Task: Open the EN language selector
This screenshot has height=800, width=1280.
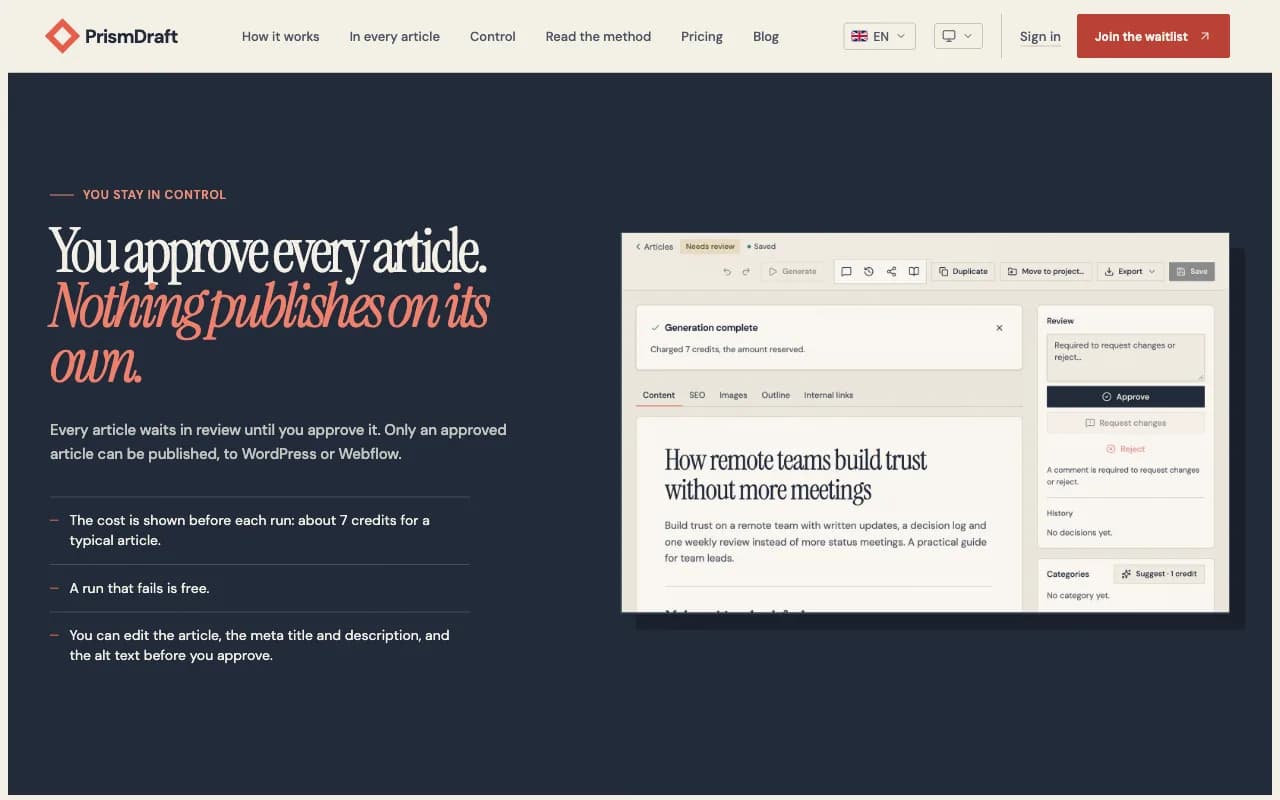Action: [879, 36]
